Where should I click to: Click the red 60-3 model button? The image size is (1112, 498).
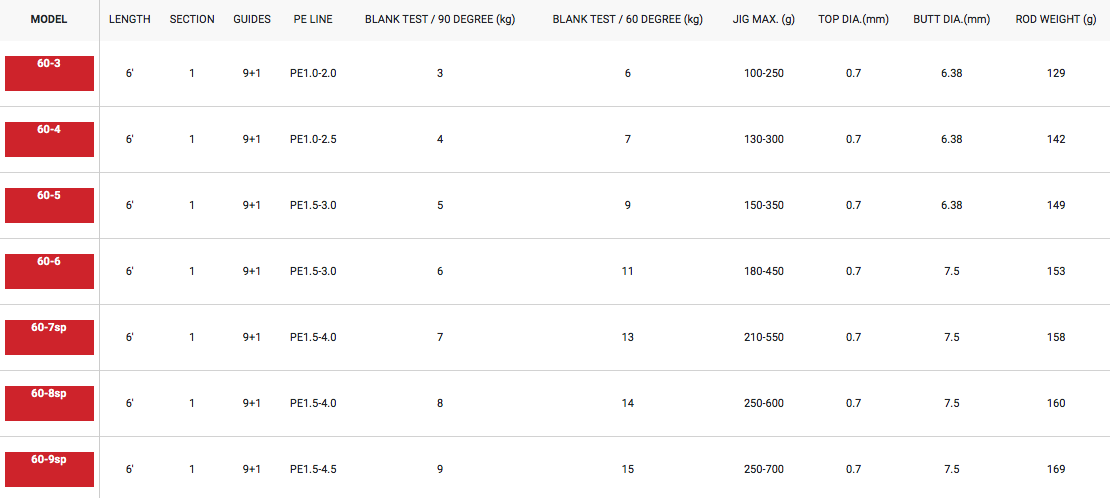(50, 74)
